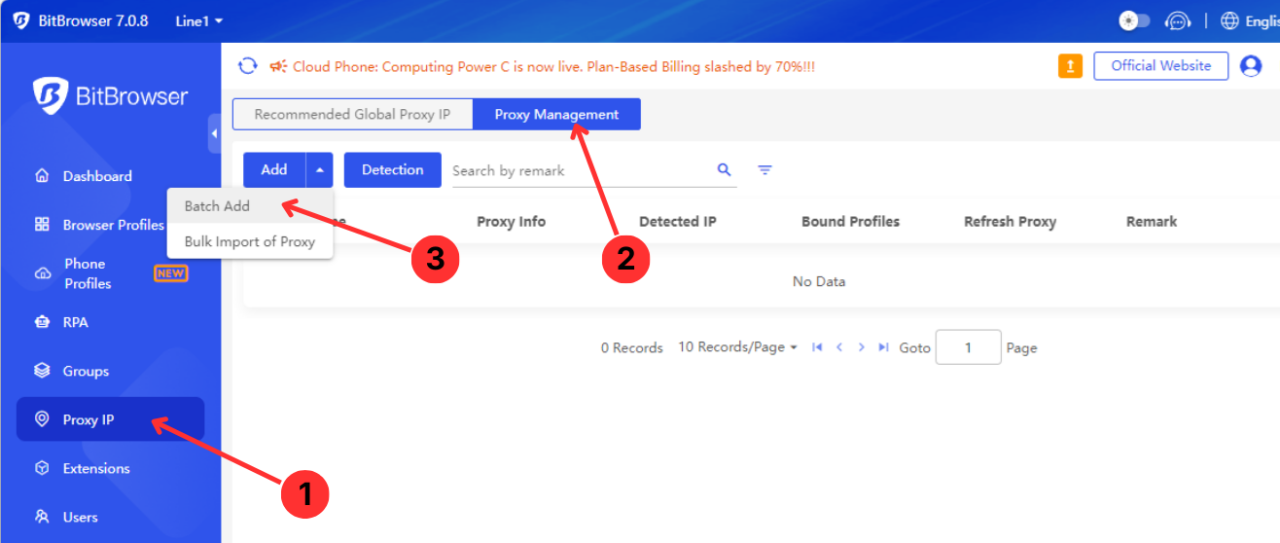The width and height of the screenshot is (1280, 543).
Task: Click the No Data message
Action: 819,281
